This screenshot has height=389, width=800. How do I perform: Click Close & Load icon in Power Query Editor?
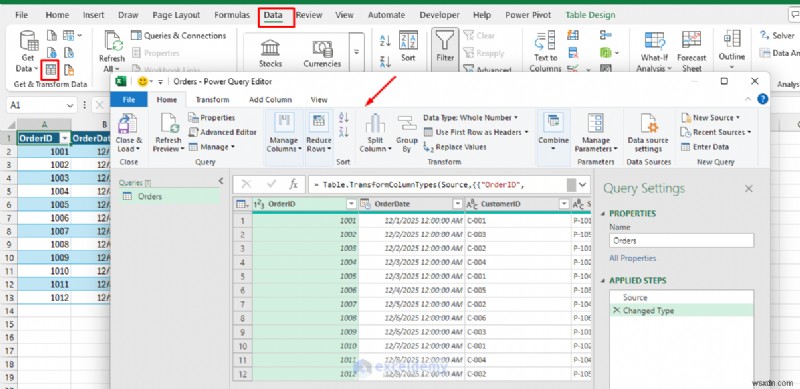(x=128, y=123)
